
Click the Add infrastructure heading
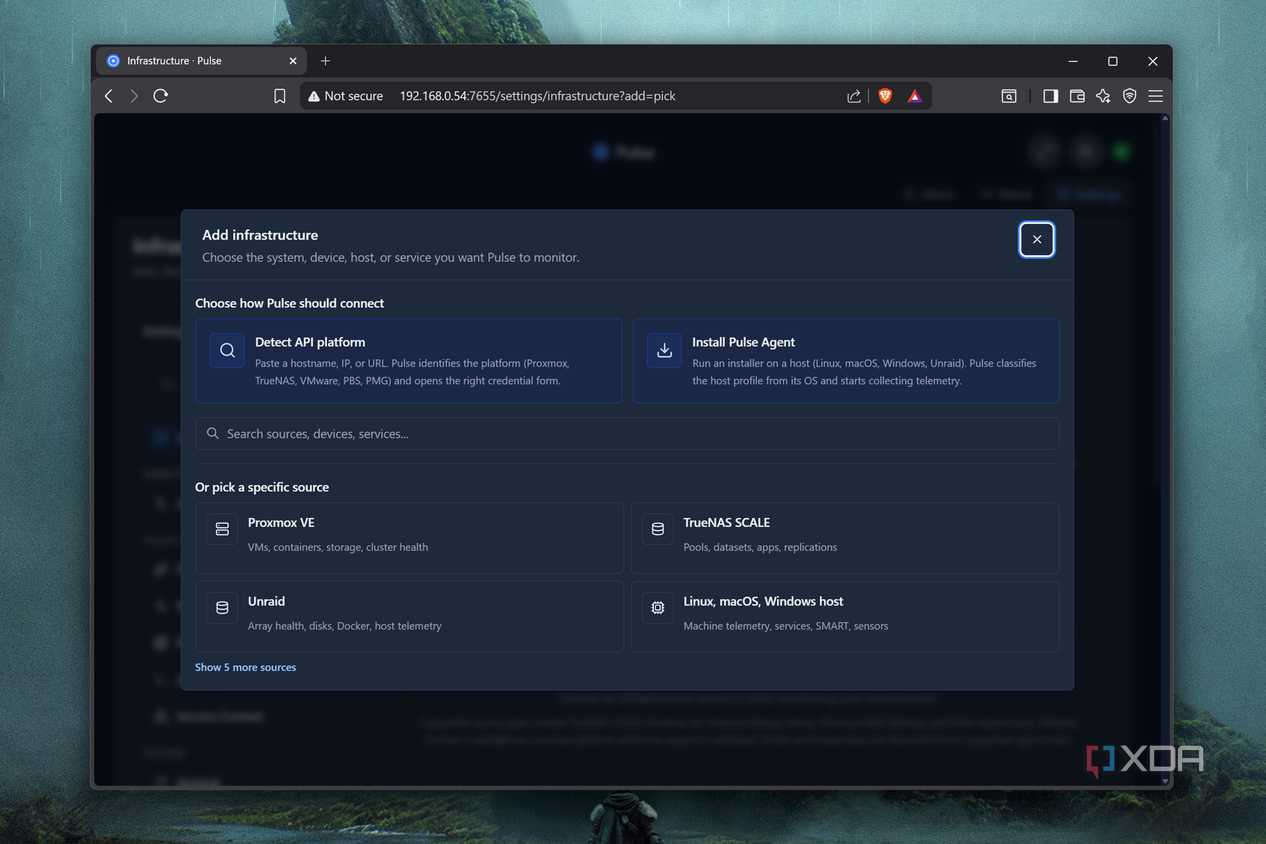tap(260, 235)
